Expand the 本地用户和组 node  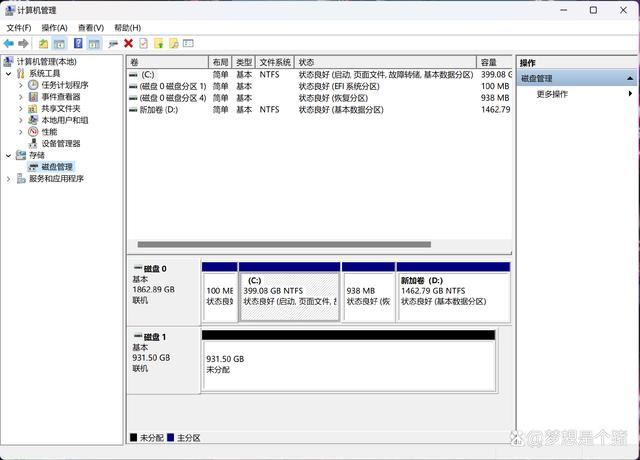click(21, 120)
